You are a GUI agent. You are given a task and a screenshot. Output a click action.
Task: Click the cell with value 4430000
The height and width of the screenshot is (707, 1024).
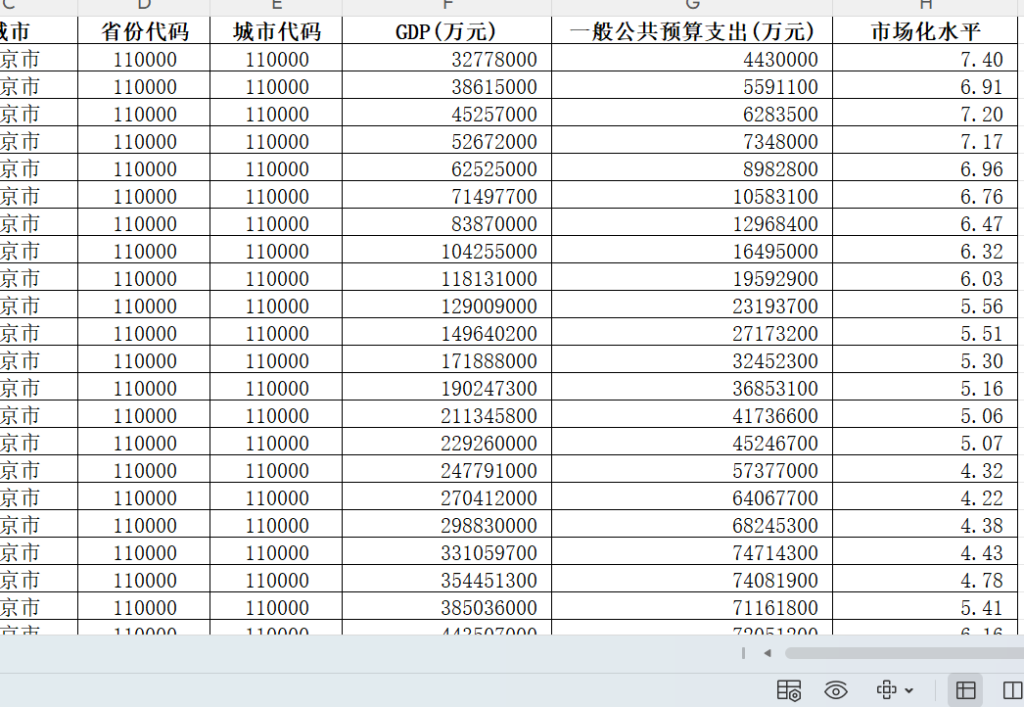[x=691, y=59]
